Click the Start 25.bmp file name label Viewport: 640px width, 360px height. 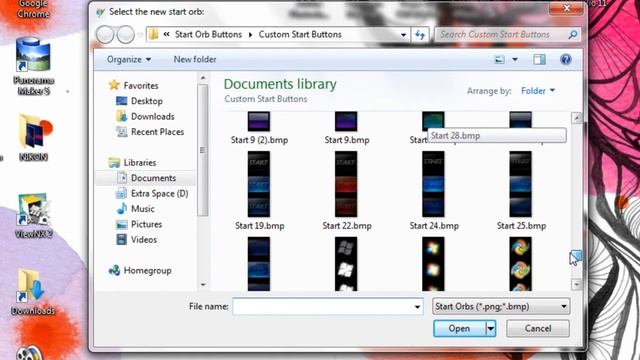[521, 226]
